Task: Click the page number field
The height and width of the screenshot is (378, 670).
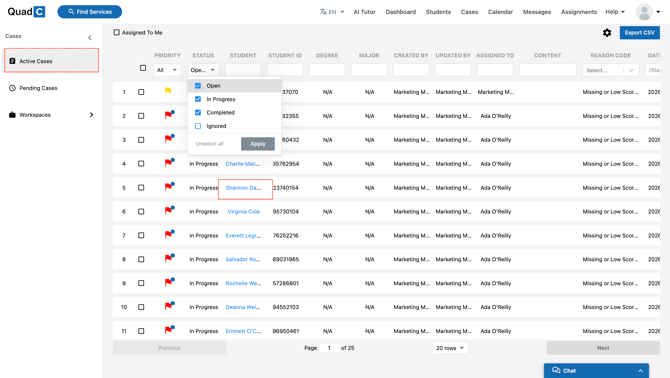Action: click(329, 348)
